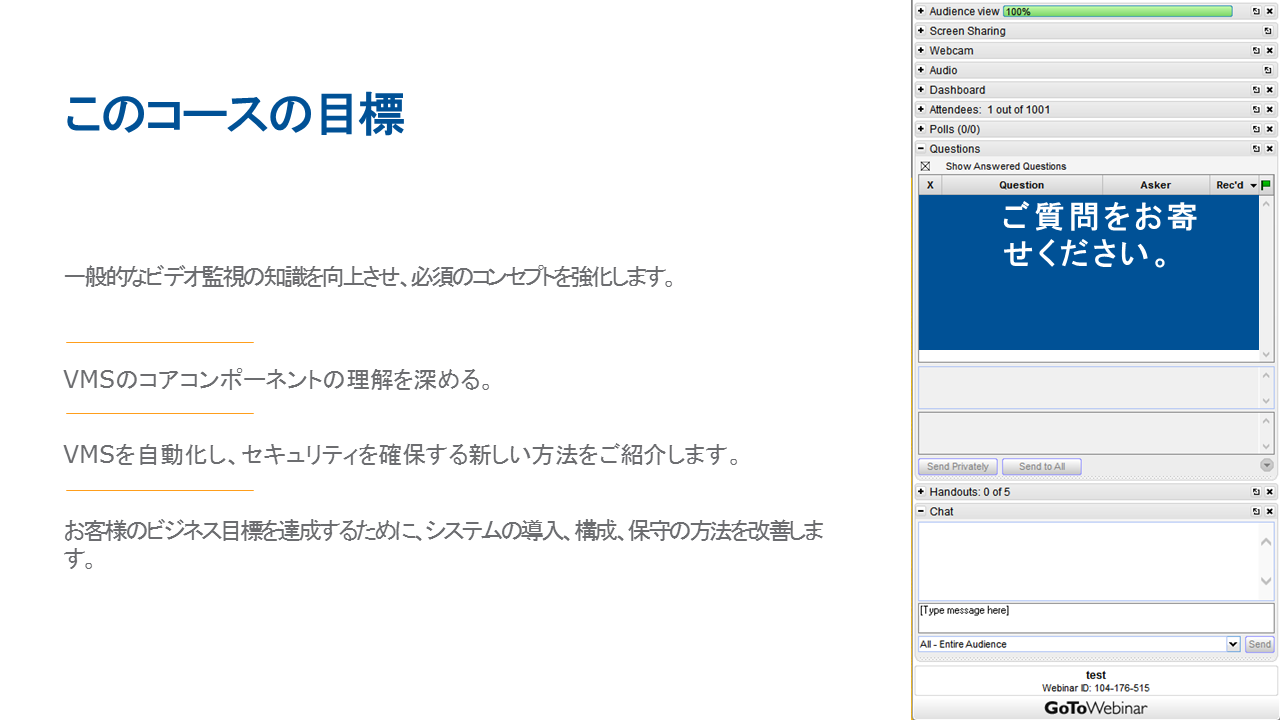1280x720 pixels.
Task: Undock the Attendees pane
Action: 1256,110
